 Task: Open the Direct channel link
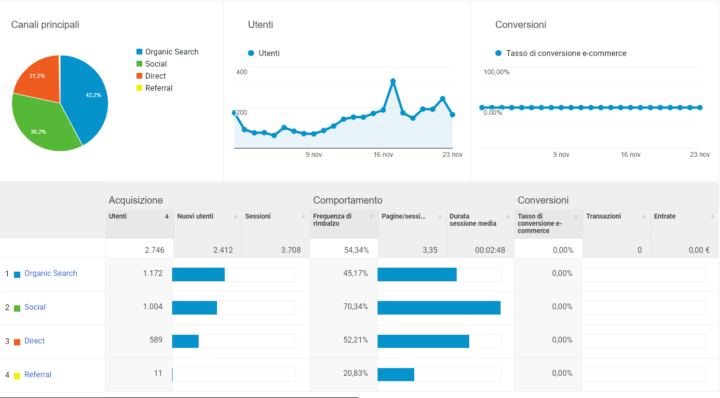pyautogui.click(x=34, y=341)
